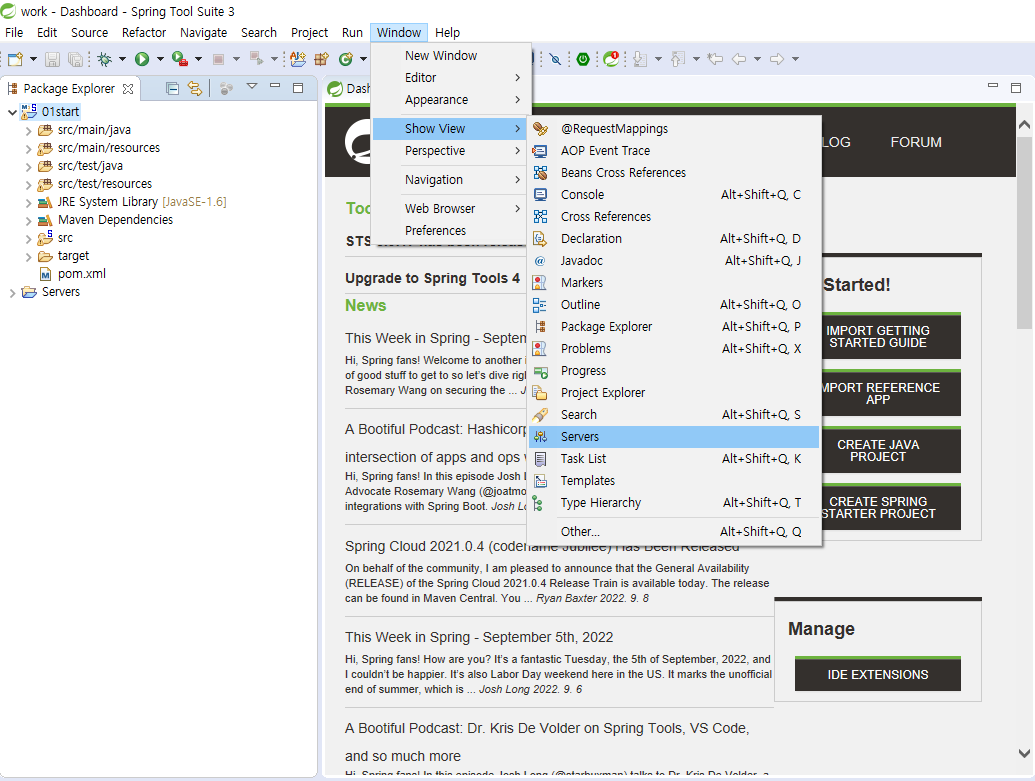Screen dimensions: 1035x781
Task: Open the New wizard dropdown arrow
Action: pyautogui.click(x=33, y=59)
